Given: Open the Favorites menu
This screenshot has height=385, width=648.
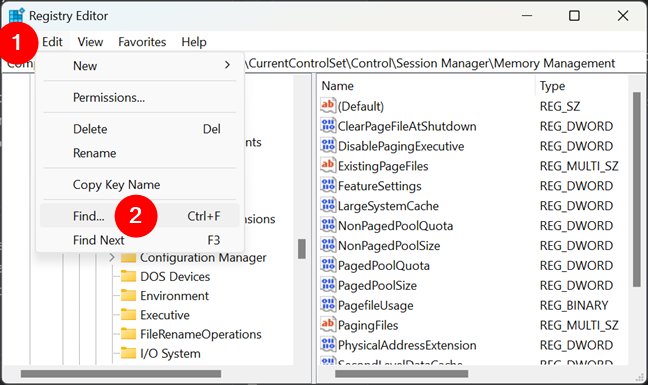Looking at the screenshot, I should (142, 42).
